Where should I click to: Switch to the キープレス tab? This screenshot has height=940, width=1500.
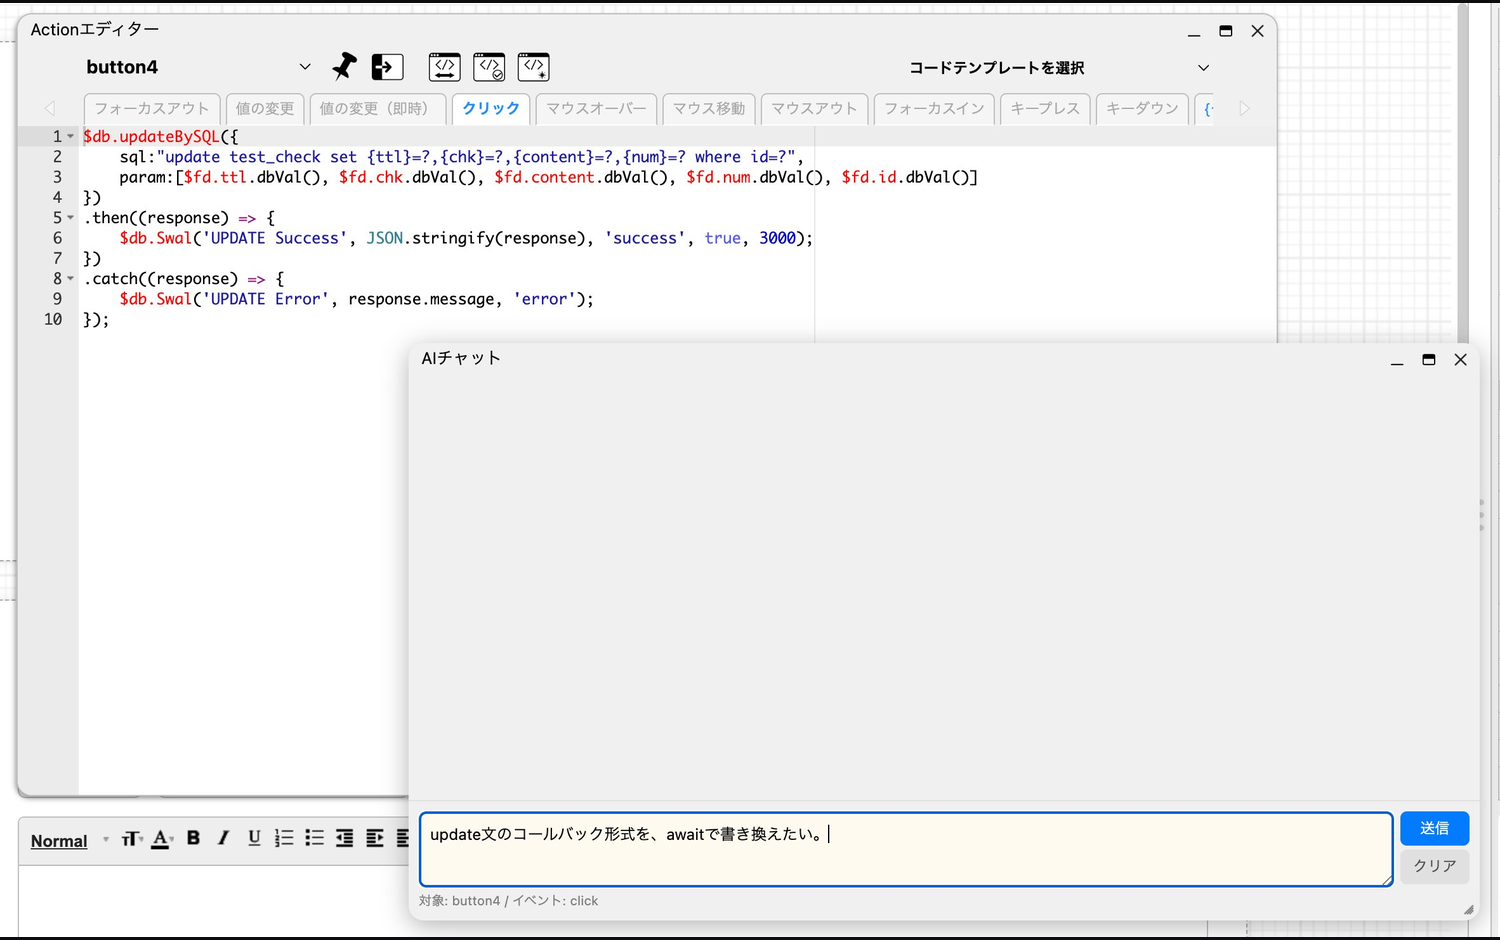1045,109
